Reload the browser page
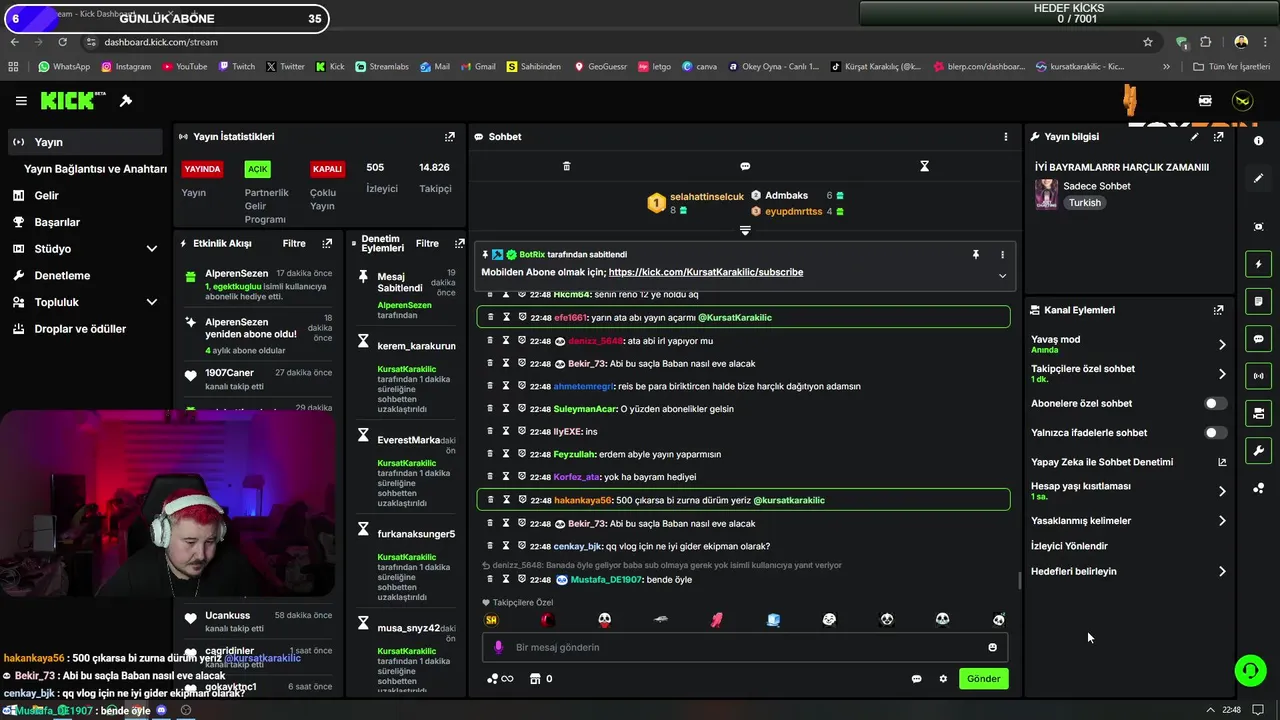 coord(62,42)
